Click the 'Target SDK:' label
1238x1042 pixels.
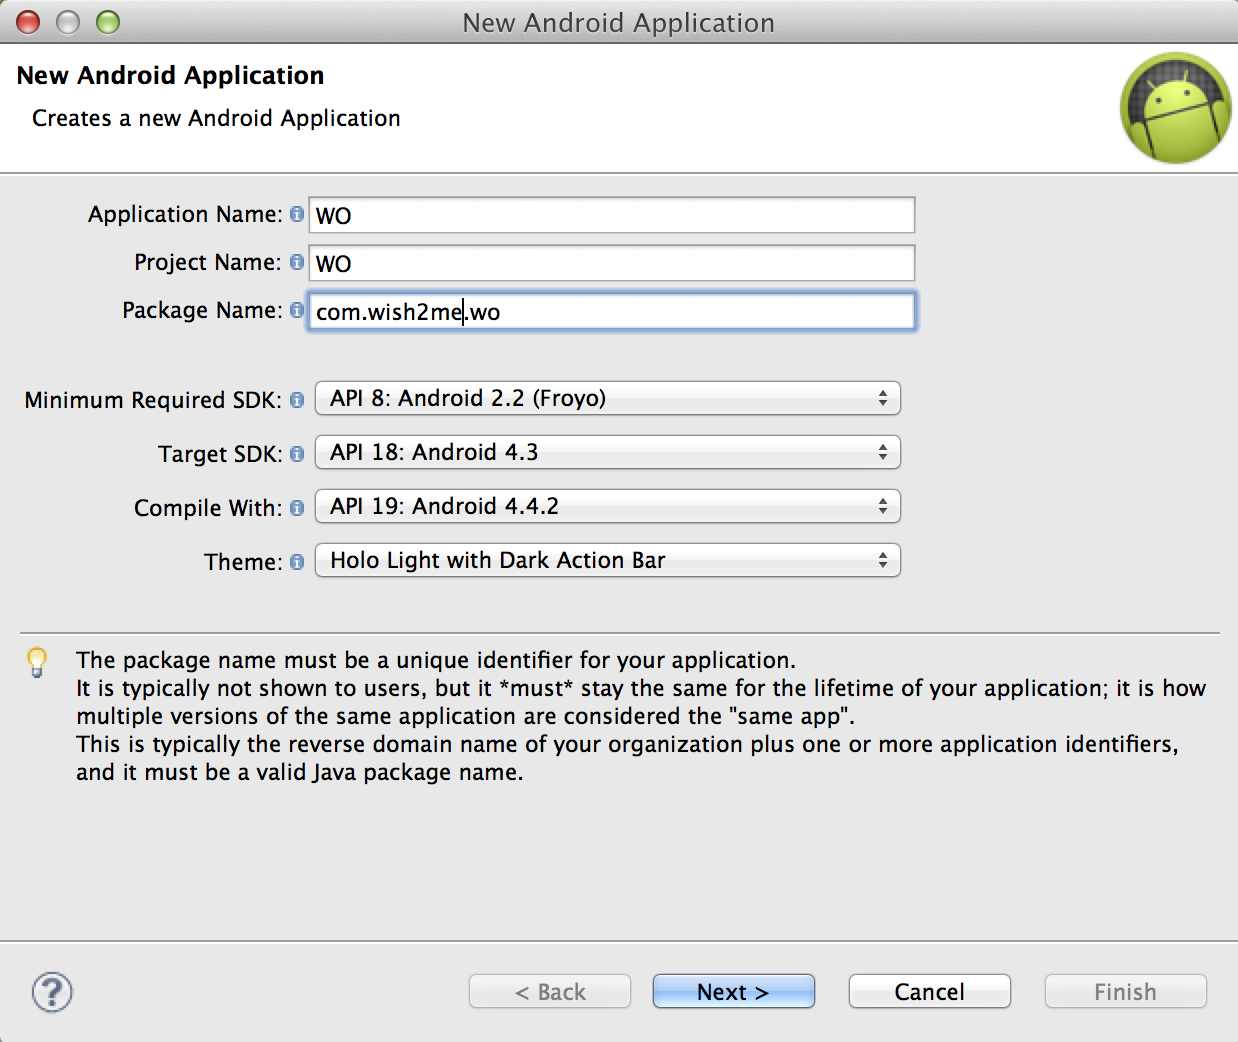click(220, 454)
